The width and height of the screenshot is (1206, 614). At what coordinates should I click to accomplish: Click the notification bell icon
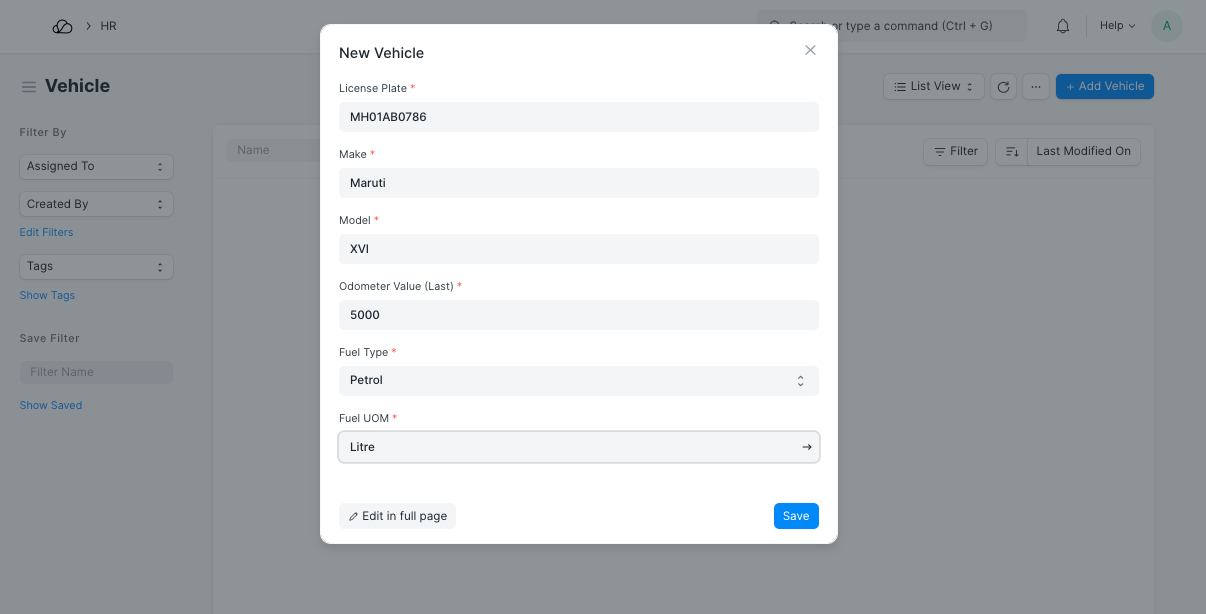click(1063, 26)
